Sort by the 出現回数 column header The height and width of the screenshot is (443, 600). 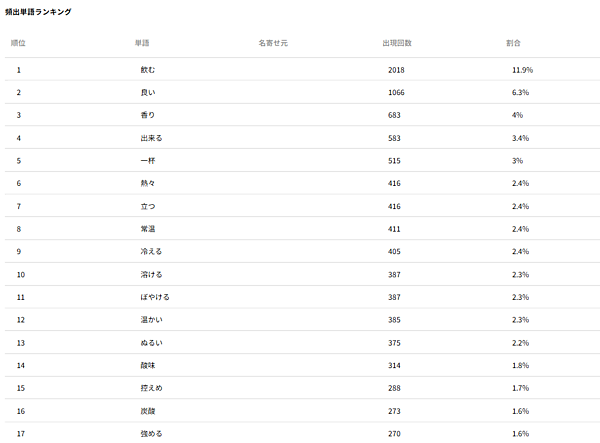click(397, 44)
